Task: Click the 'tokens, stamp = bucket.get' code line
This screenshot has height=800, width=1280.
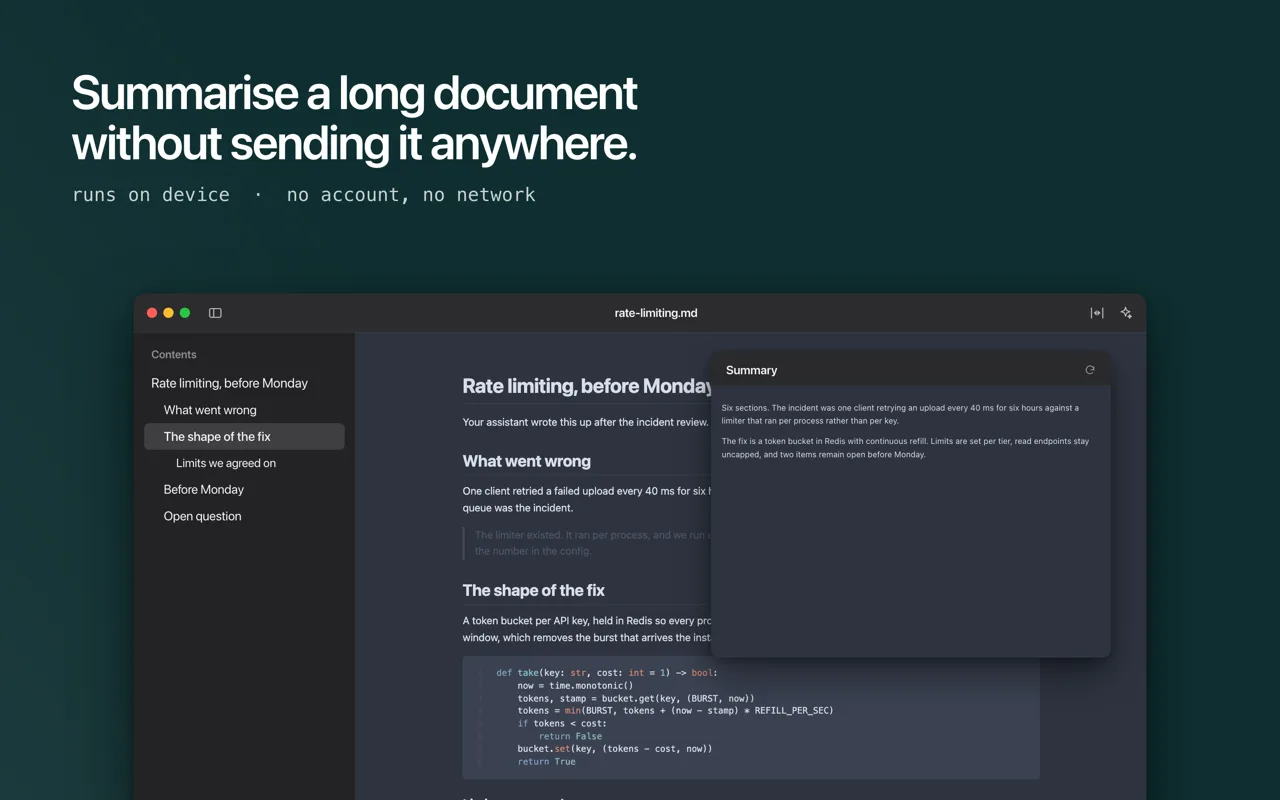Action: tap(635, 699)
